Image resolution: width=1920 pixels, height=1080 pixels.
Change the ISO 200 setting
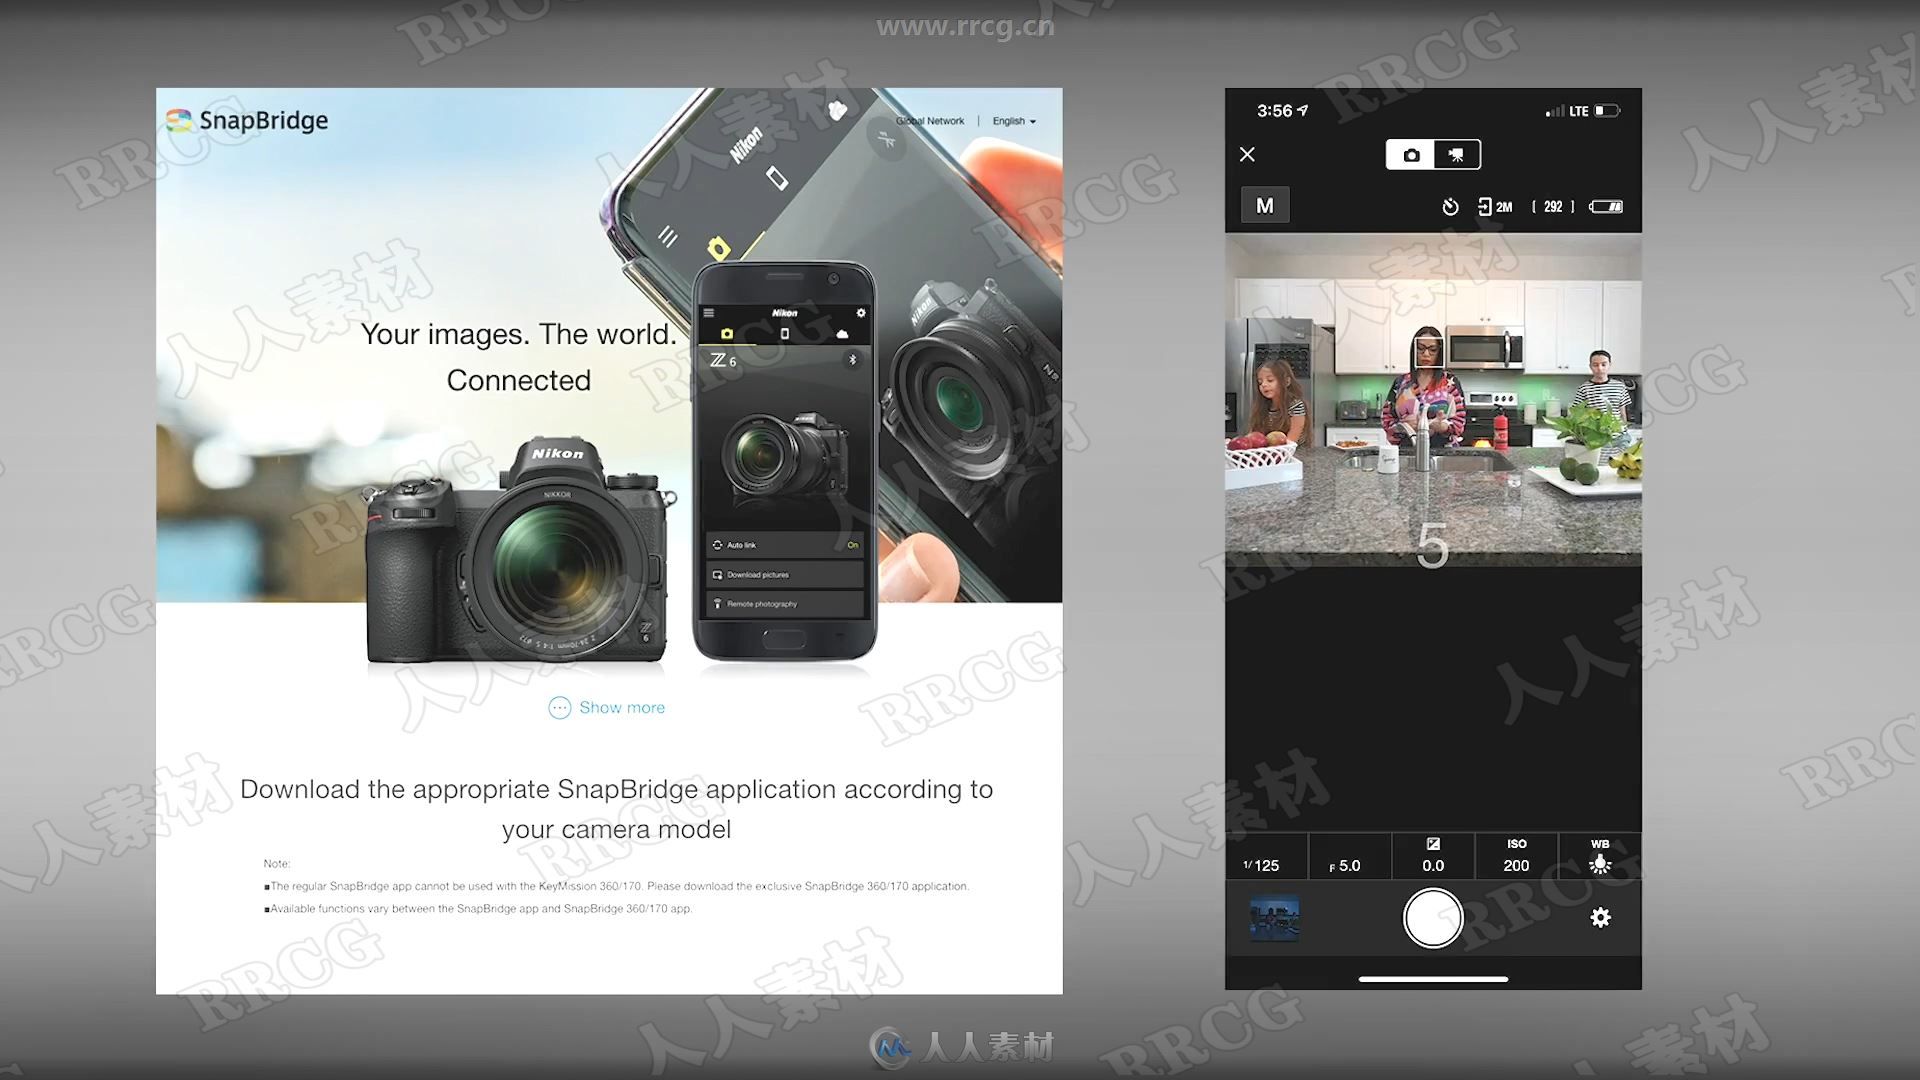click(x=1516, y=857)
